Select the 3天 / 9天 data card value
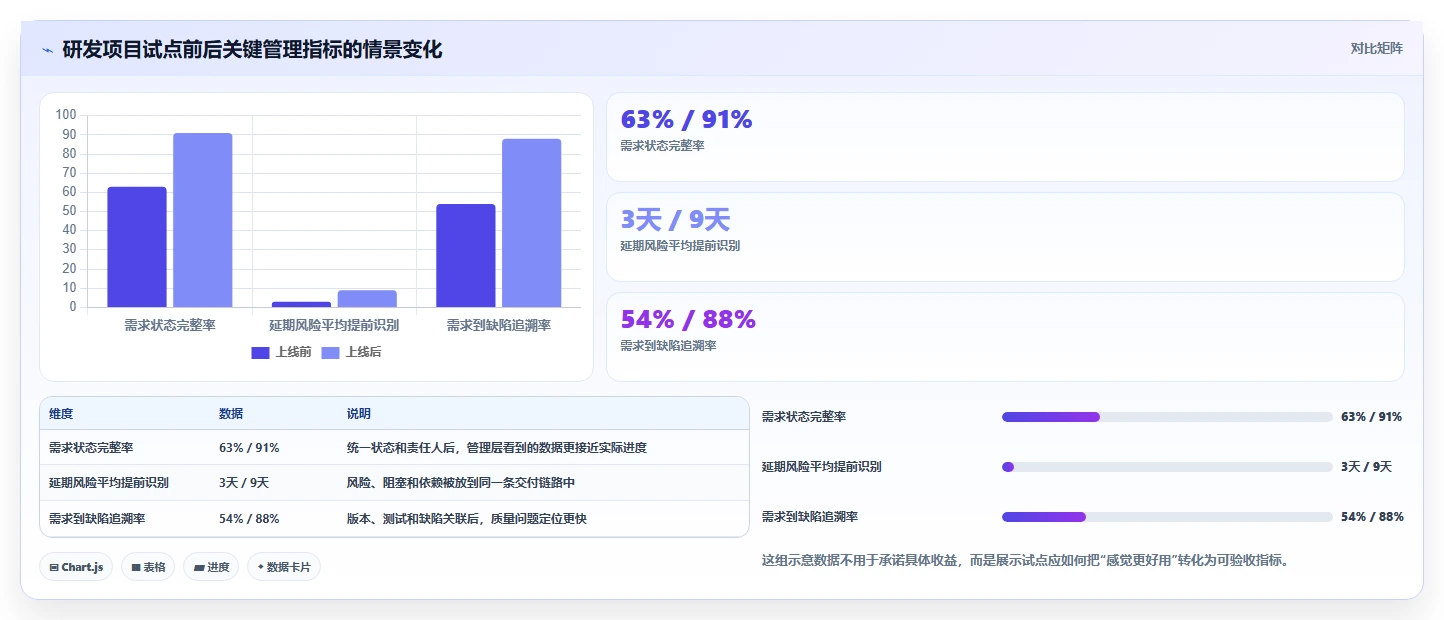Screen dimensions: 1444x620 (x=675, y=219)
